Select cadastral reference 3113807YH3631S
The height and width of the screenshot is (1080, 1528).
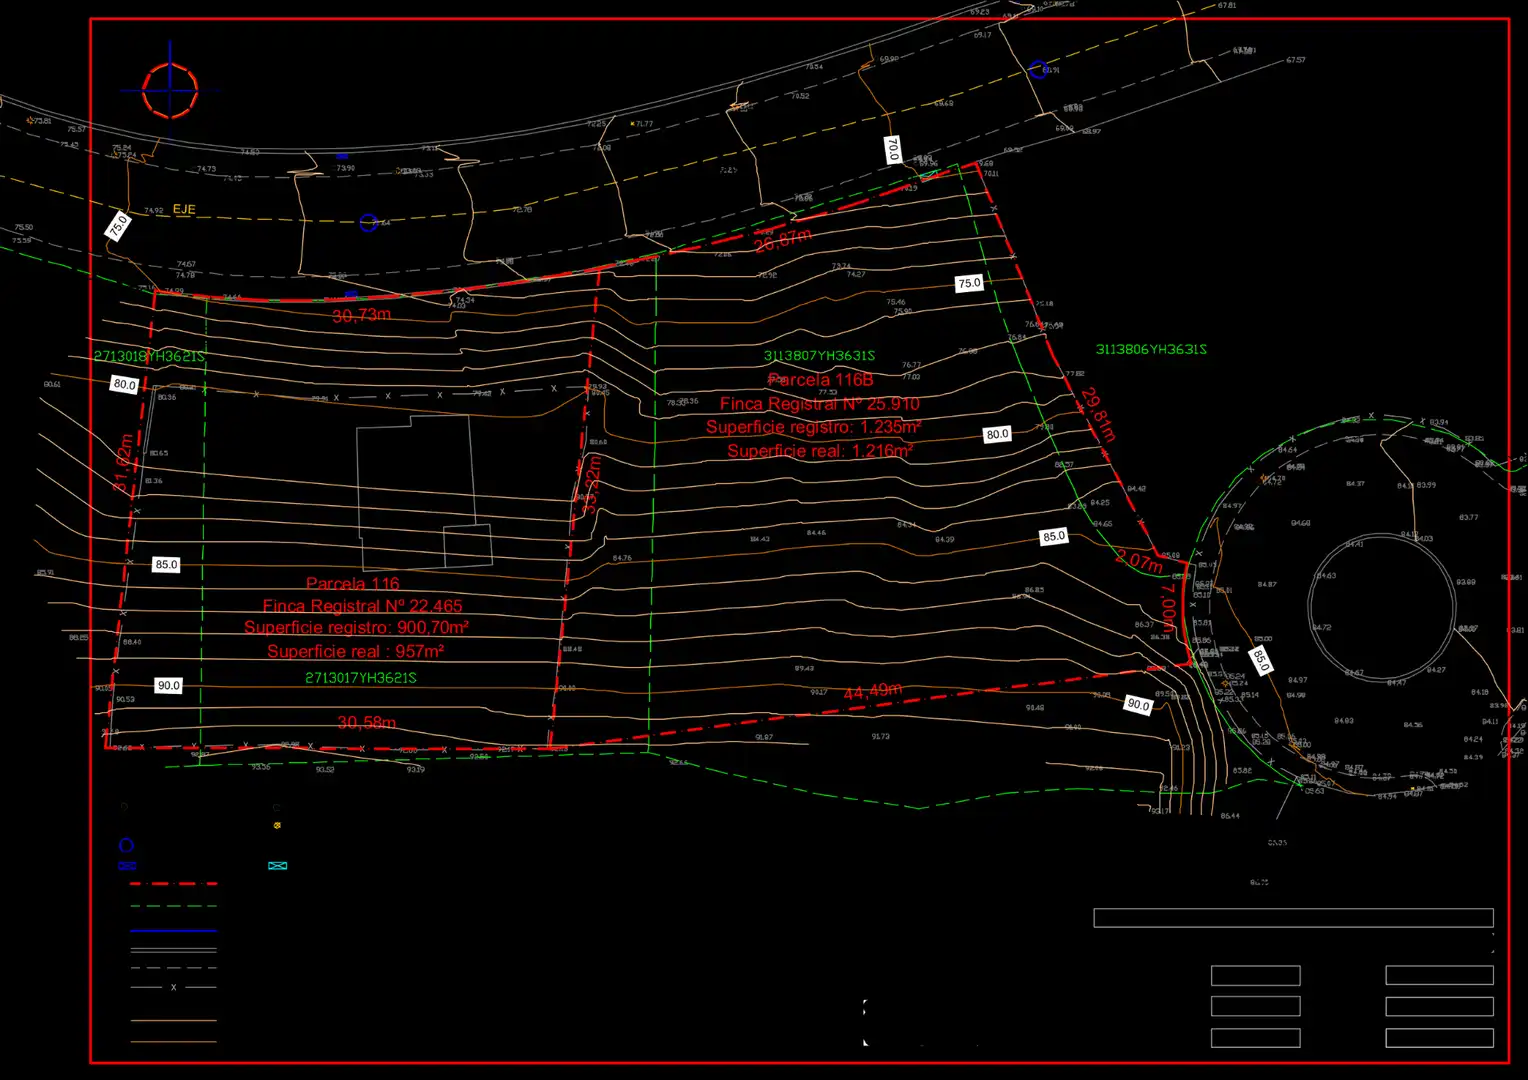pos(819,356)
